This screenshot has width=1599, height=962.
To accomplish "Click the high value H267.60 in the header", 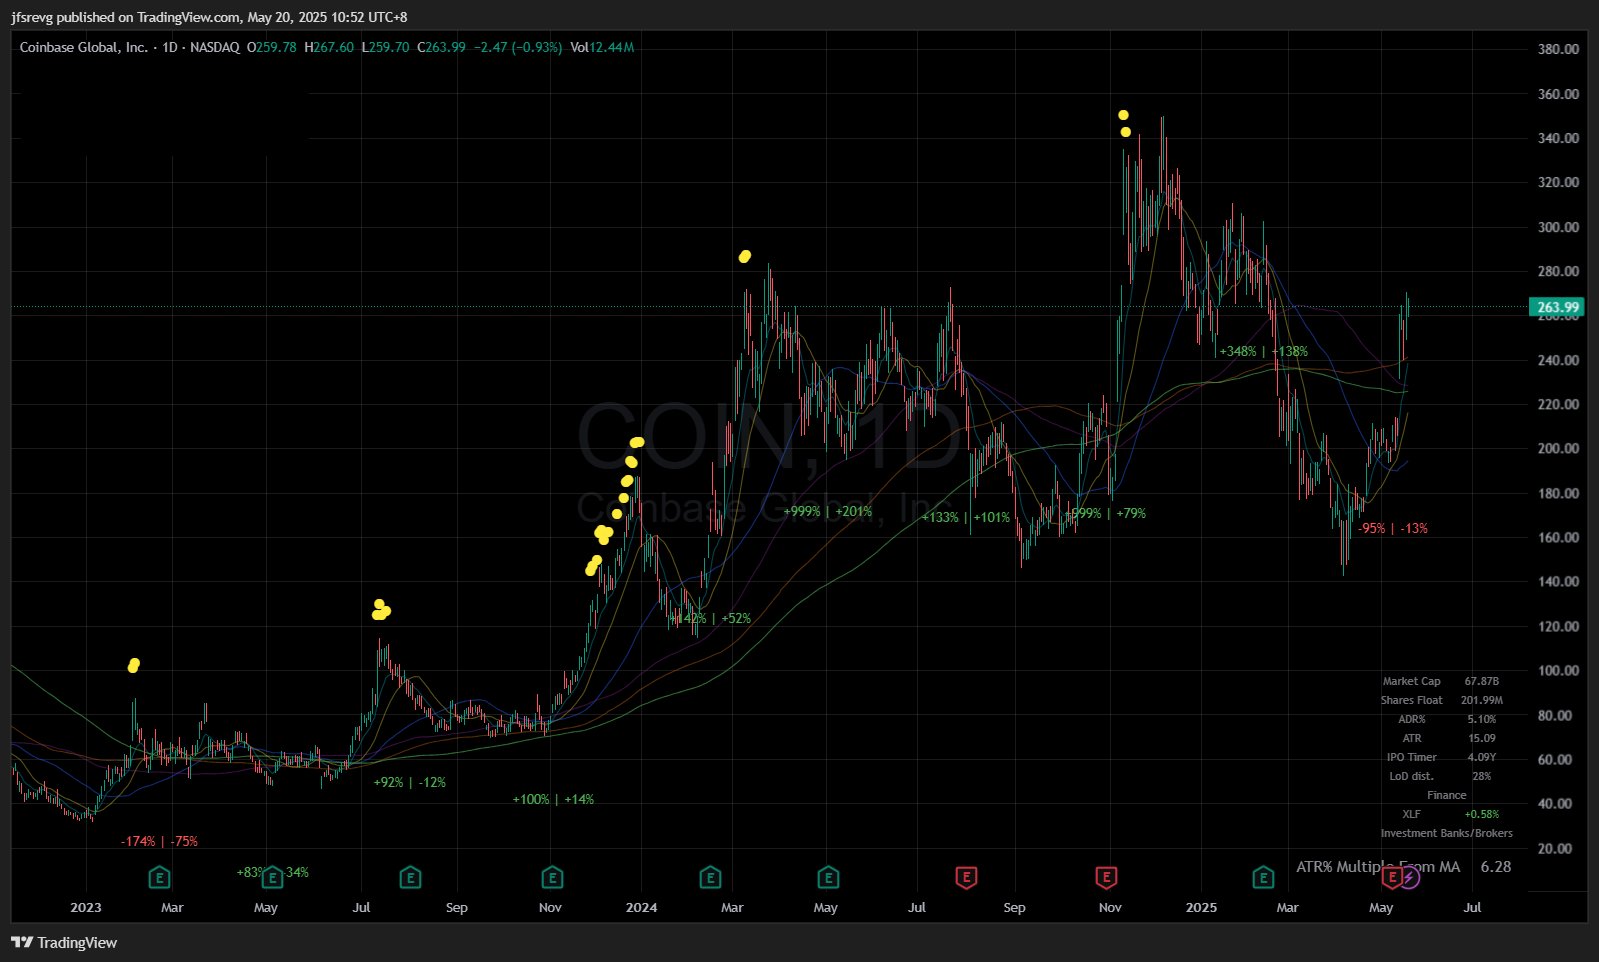I will (x=329, y=47).
